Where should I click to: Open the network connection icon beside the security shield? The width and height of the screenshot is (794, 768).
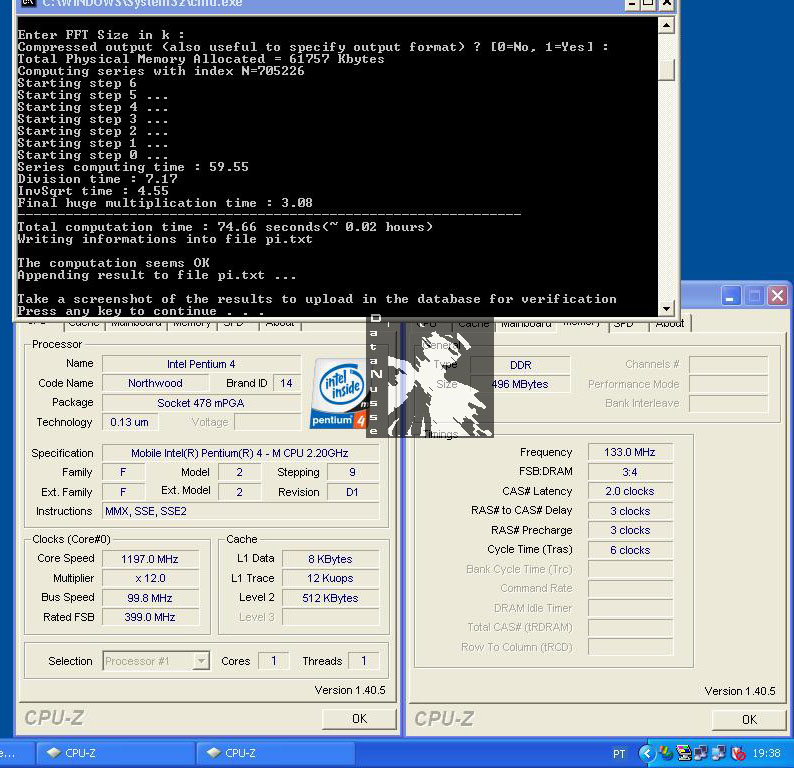(x=719, y=753)
